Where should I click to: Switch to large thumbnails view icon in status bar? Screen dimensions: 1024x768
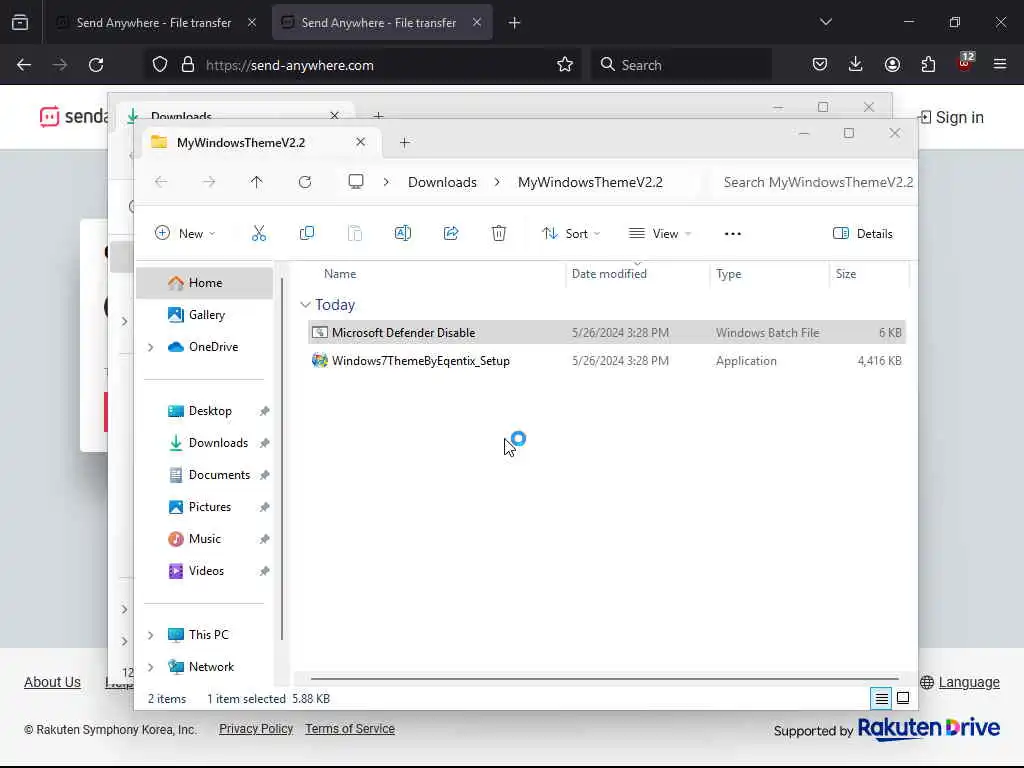tap(903, 699)
